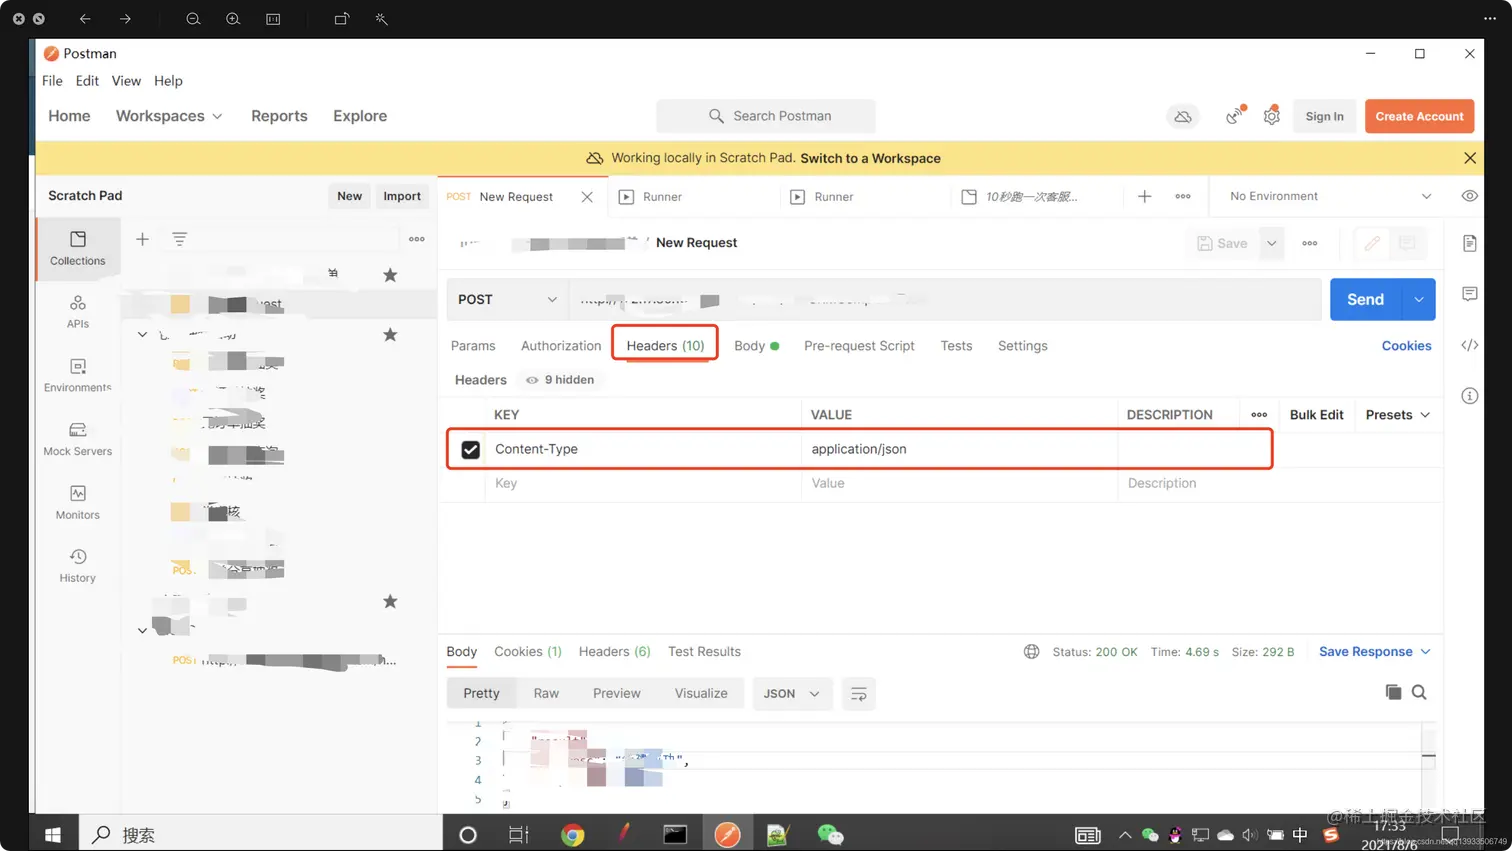Click the Import button
Screen dimensions: 1512x851
tap(402, 196)
